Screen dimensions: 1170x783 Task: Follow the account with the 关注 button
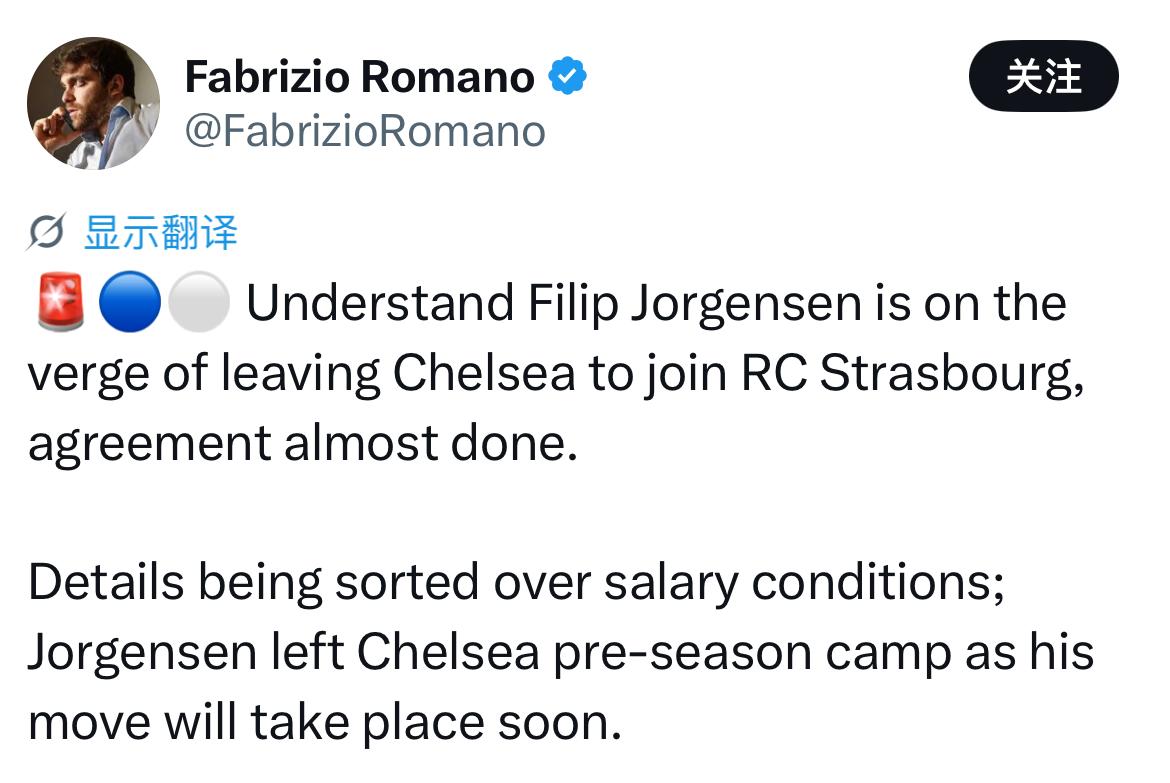[x=1043, y=76]
